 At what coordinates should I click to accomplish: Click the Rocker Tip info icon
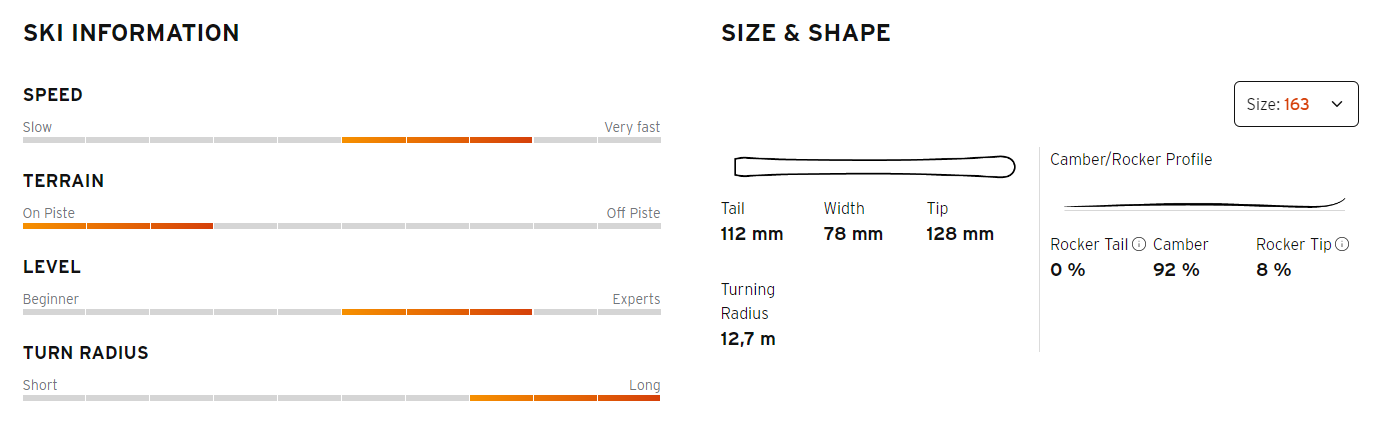(1342, 244)
